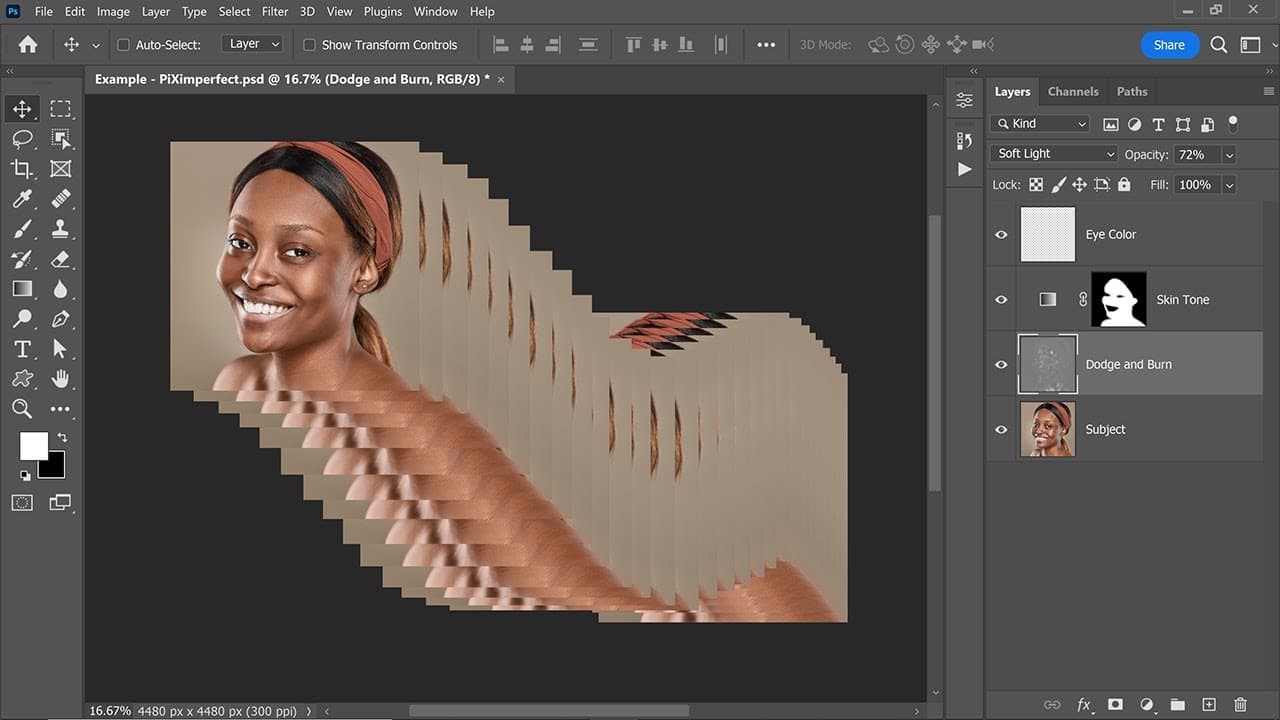The image size is (1280, 720).
Task: Hide the Skin Tone layer
Action: pos(1001,299)
